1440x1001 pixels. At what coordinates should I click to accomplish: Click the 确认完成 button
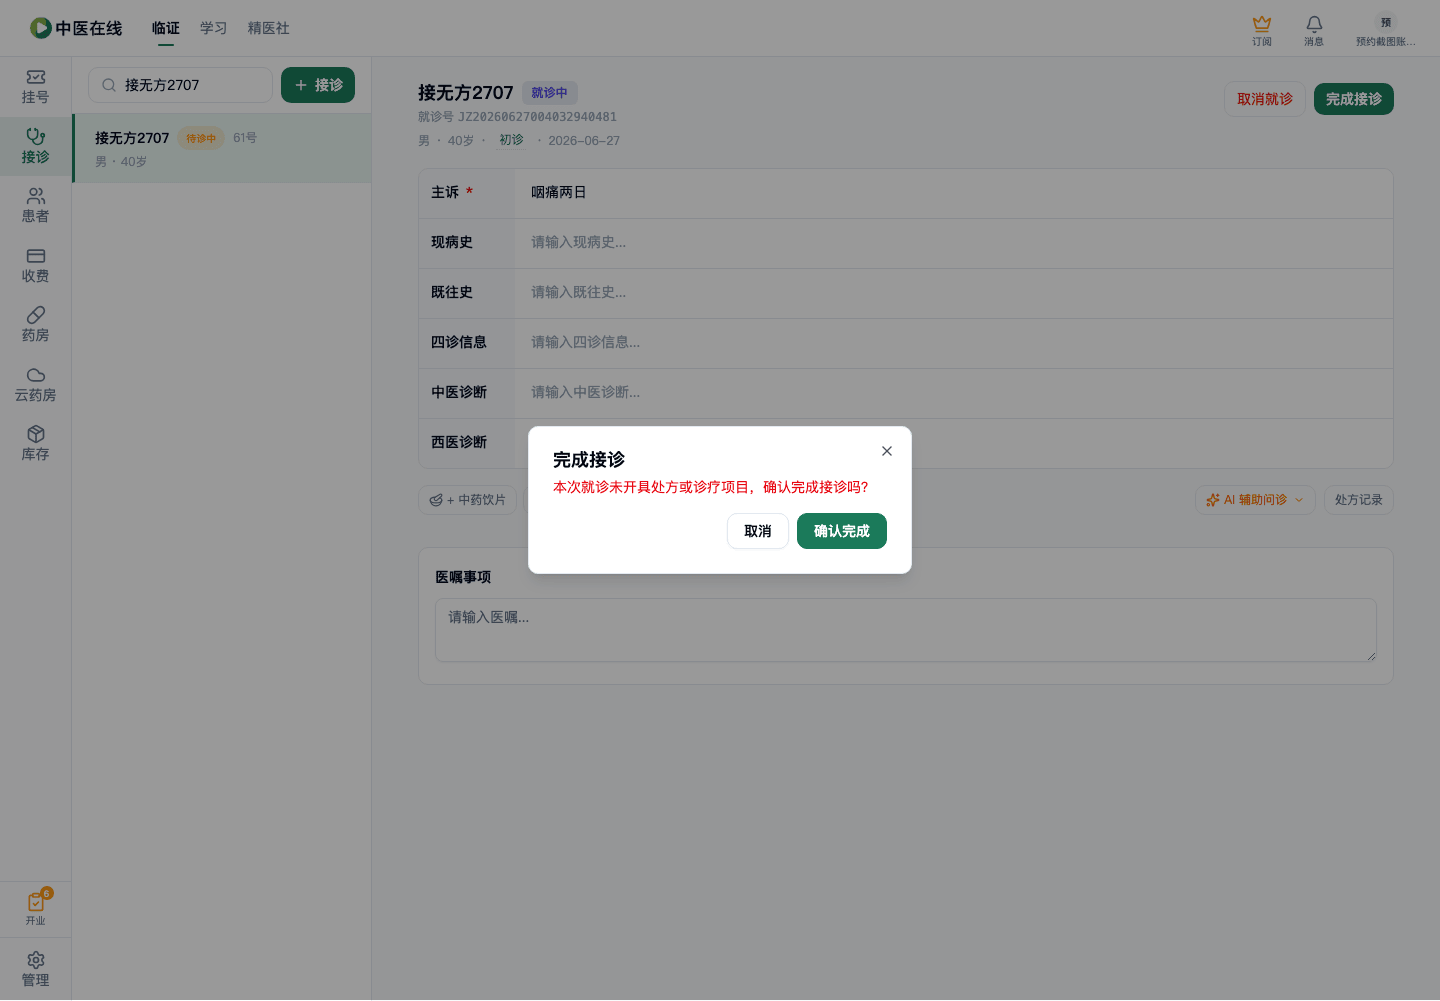(842, 531)
